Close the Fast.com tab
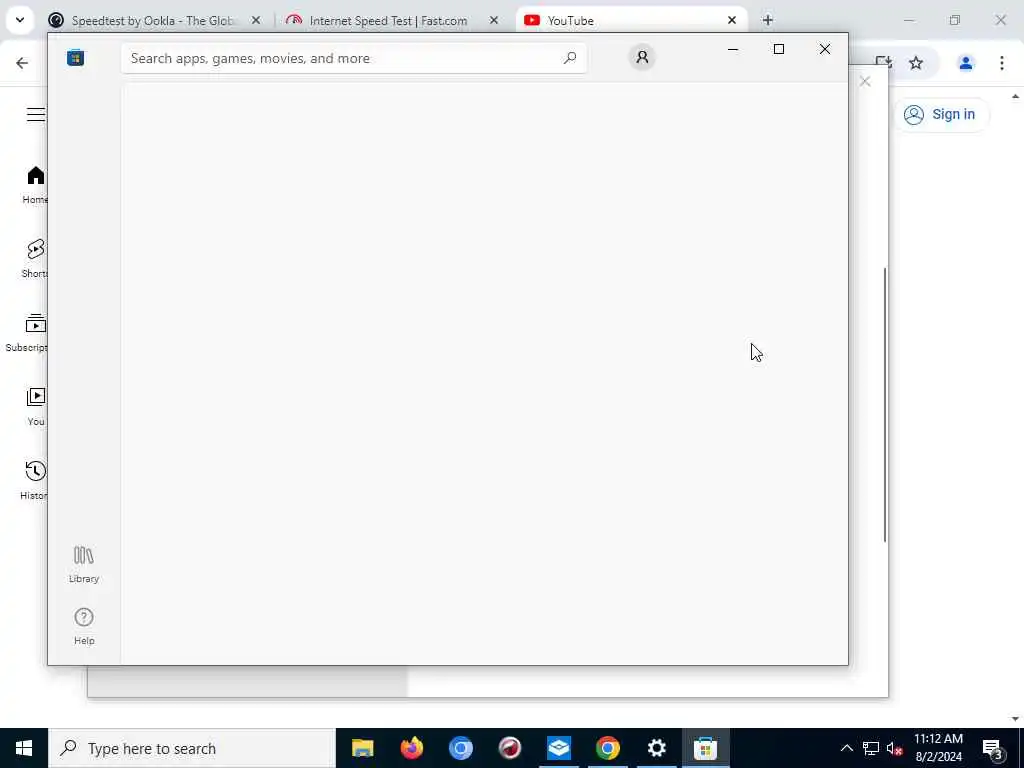1024x768 pixels. [494, 20]
